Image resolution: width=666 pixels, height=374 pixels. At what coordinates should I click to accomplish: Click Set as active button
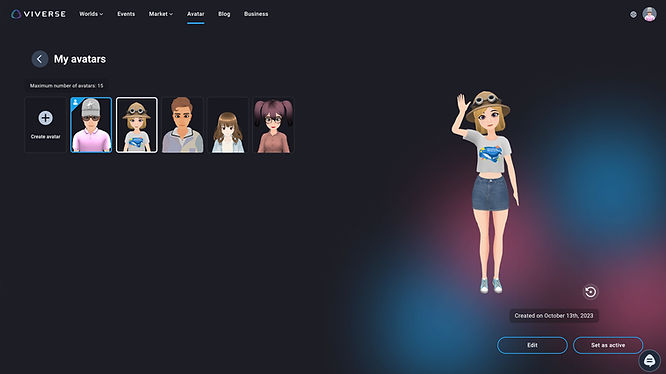(x=608, y=345)
